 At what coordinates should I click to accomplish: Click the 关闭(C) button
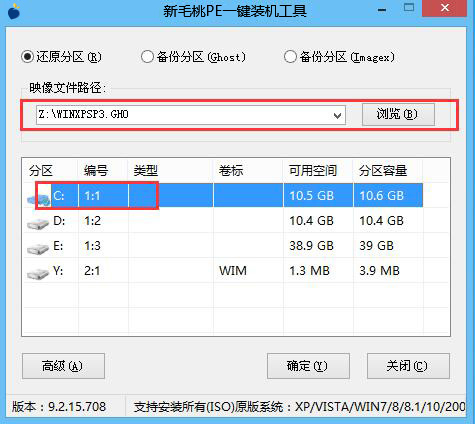point(408,366)
